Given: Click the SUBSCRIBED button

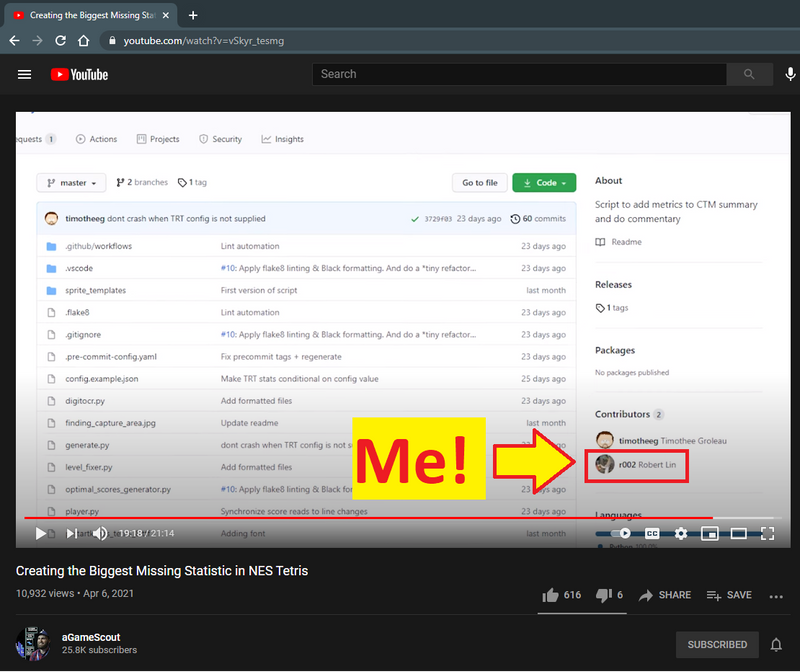Looking at the screenshot, I should pyautogui.click(x=717, y=644).
